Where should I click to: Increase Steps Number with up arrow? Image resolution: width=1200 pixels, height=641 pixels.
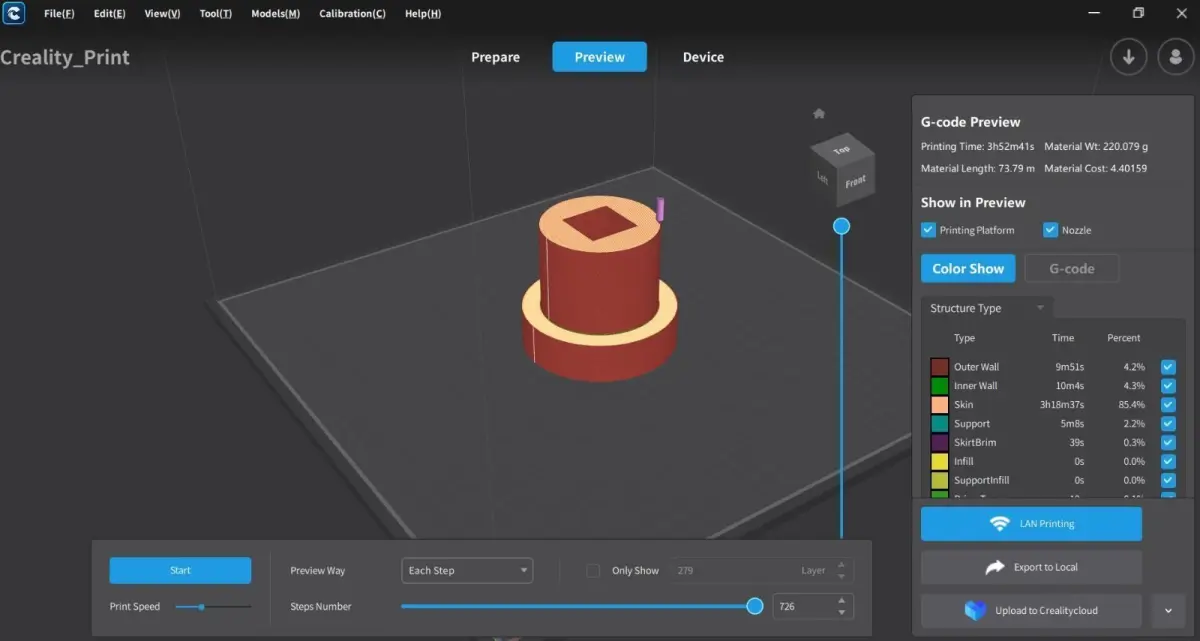pyautogui.click(x=842, y=601)
